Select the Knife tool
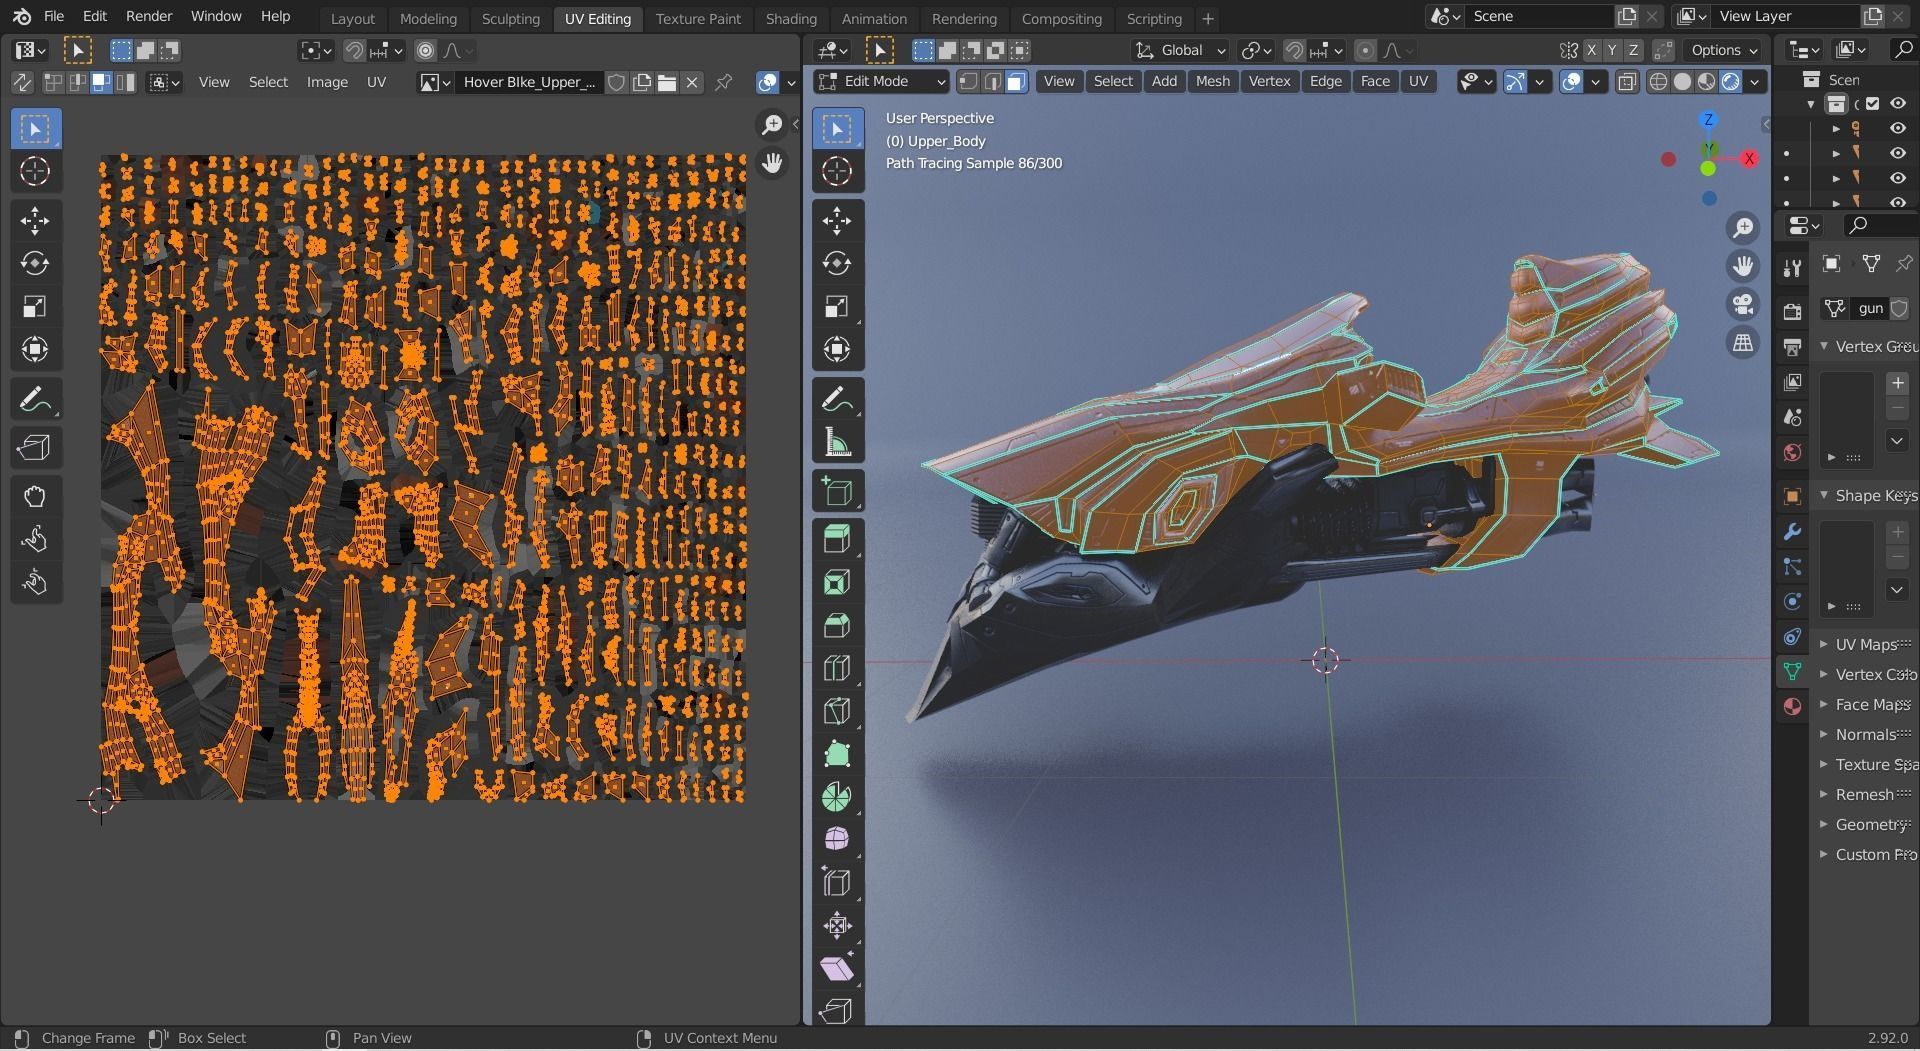Viewport: 1920px width, 1051px height. 837,711
